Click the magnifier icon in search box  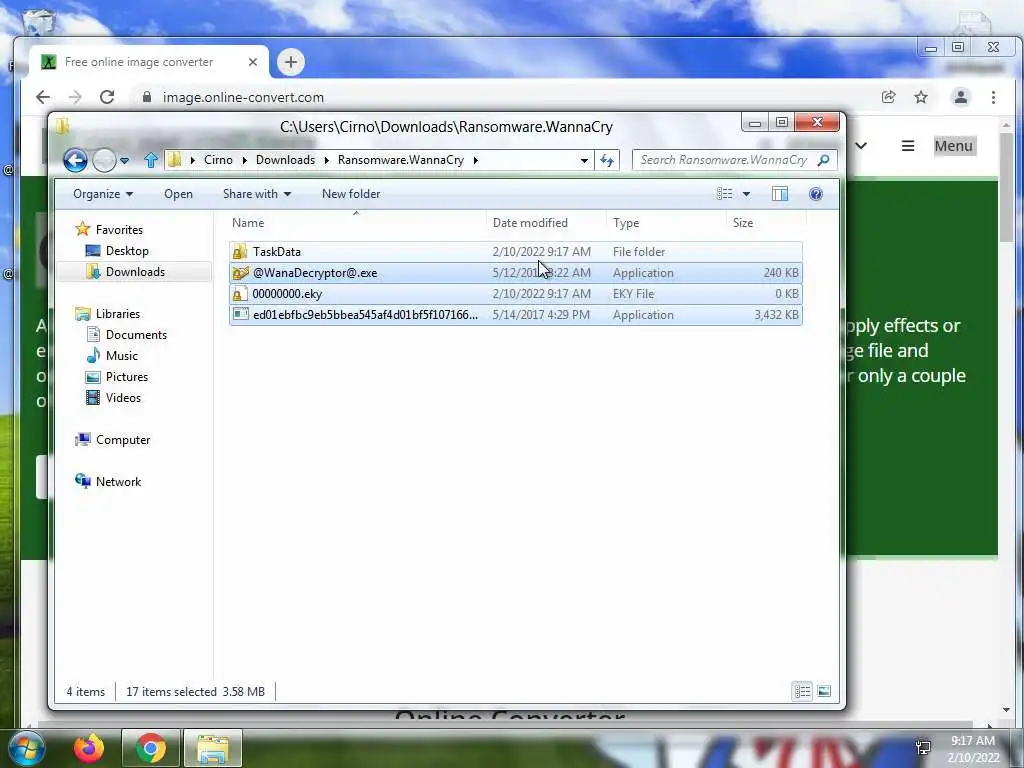[824, 160]
